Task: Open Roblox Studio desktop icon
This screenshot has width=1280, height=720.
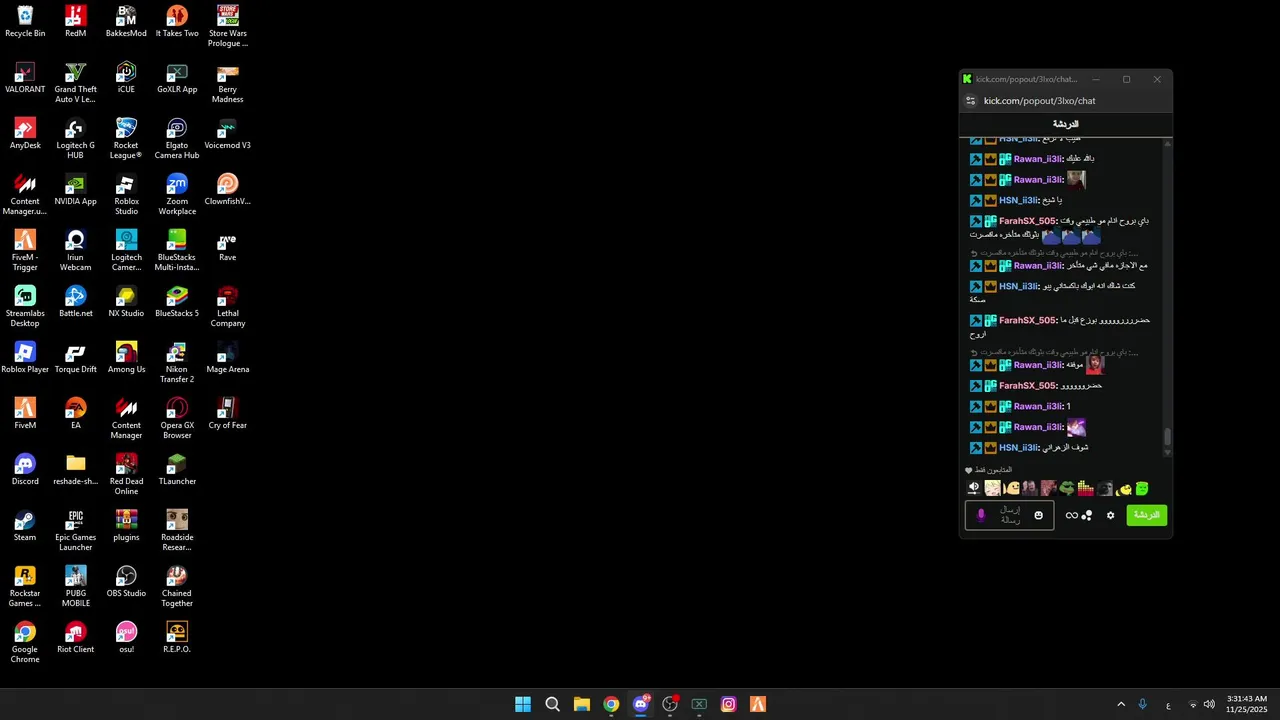Action: point(126,195)
